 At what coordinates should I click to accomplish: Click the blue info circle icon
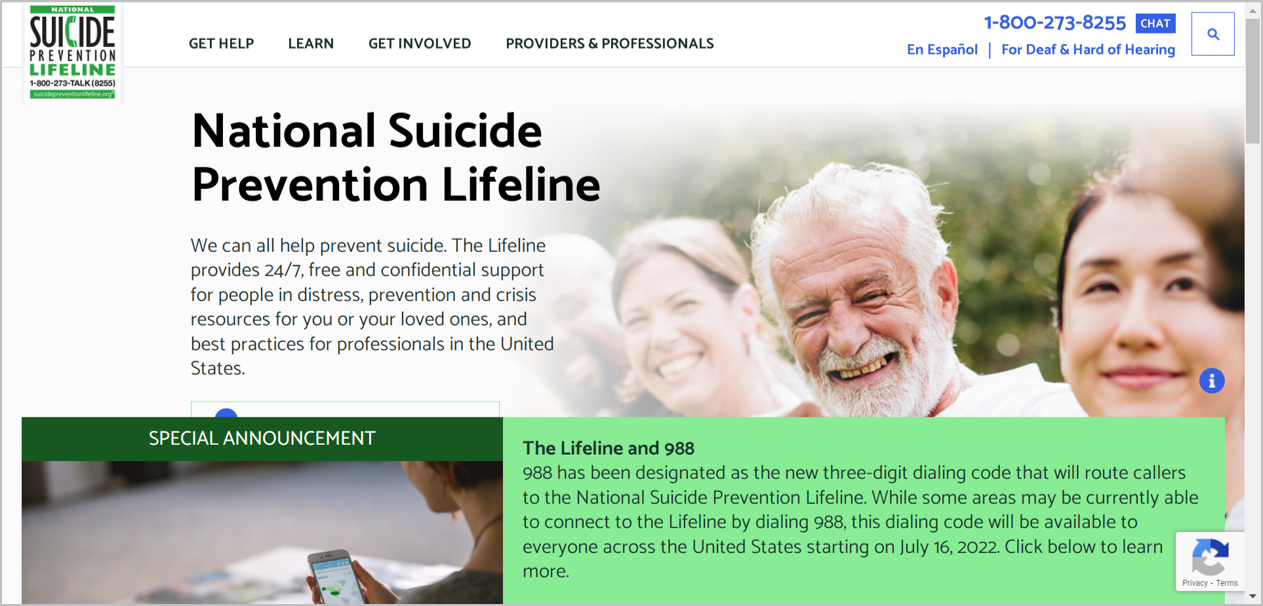pyautogui.click(x=1212, y=380)
